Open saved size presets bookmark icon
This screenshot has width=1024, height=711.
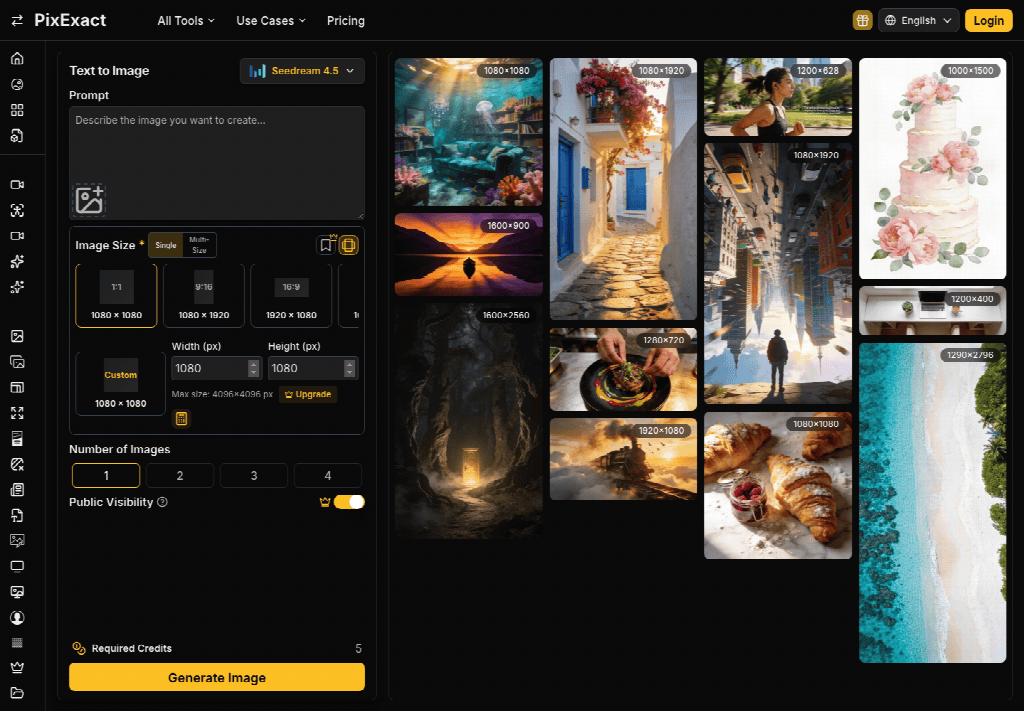[x=326, y=245]
